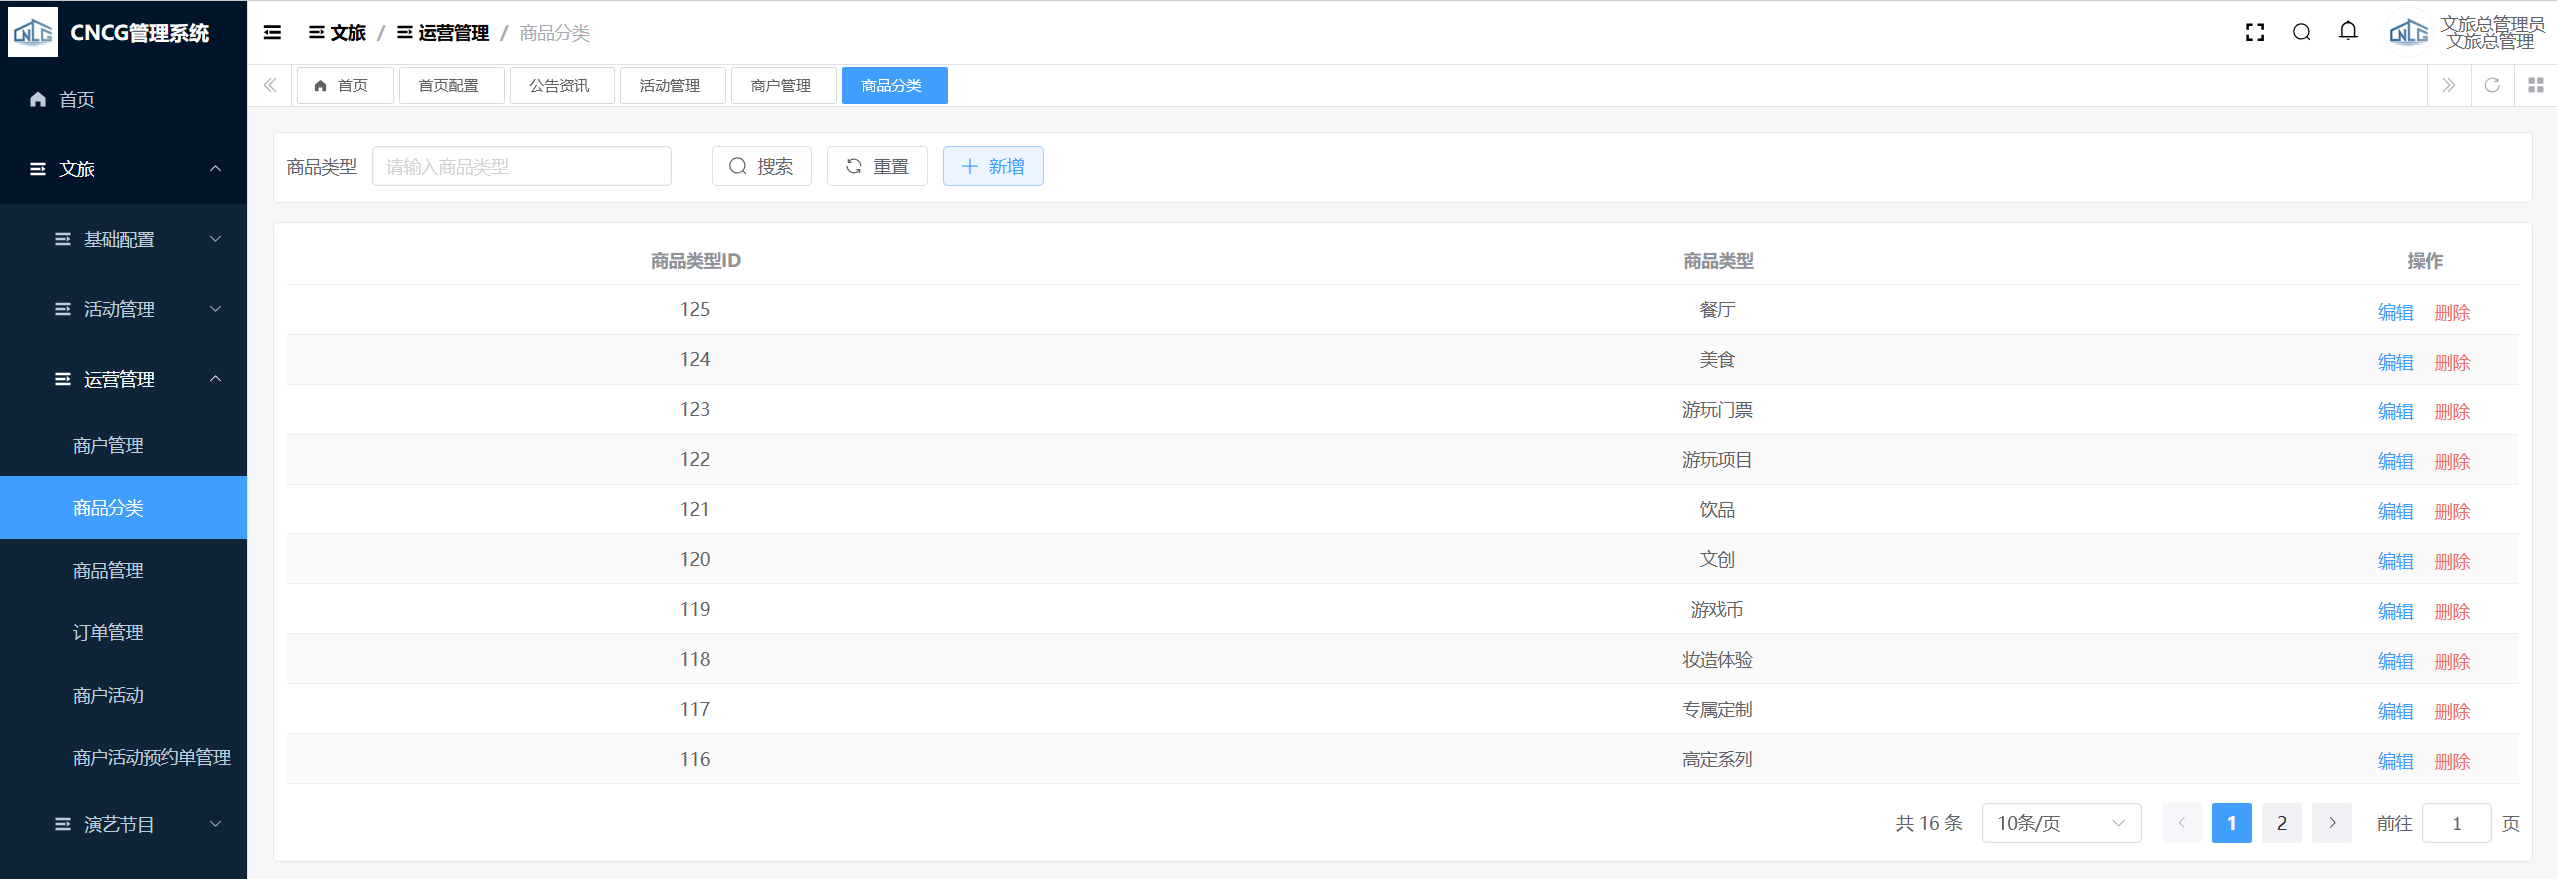Open the 10条/页 page size dropdown
The image size is (2557, 879).
[2060, 823]
